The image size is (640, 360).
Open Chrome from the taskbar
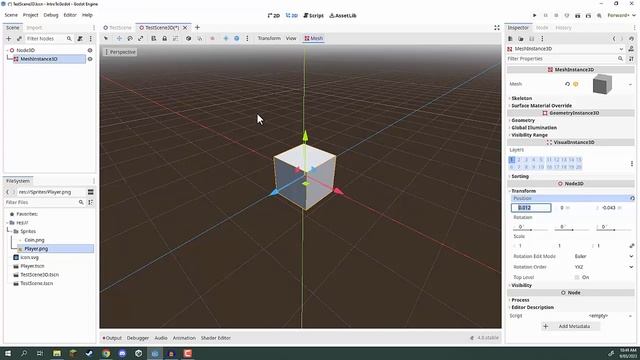pyautogui.click(x=106, y=353)
